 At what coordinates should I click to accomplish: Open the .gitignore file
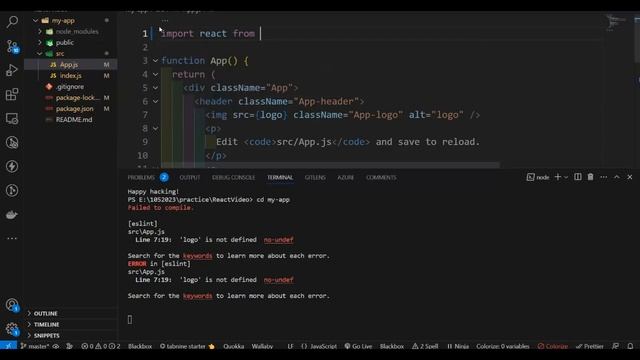point(71,87)
